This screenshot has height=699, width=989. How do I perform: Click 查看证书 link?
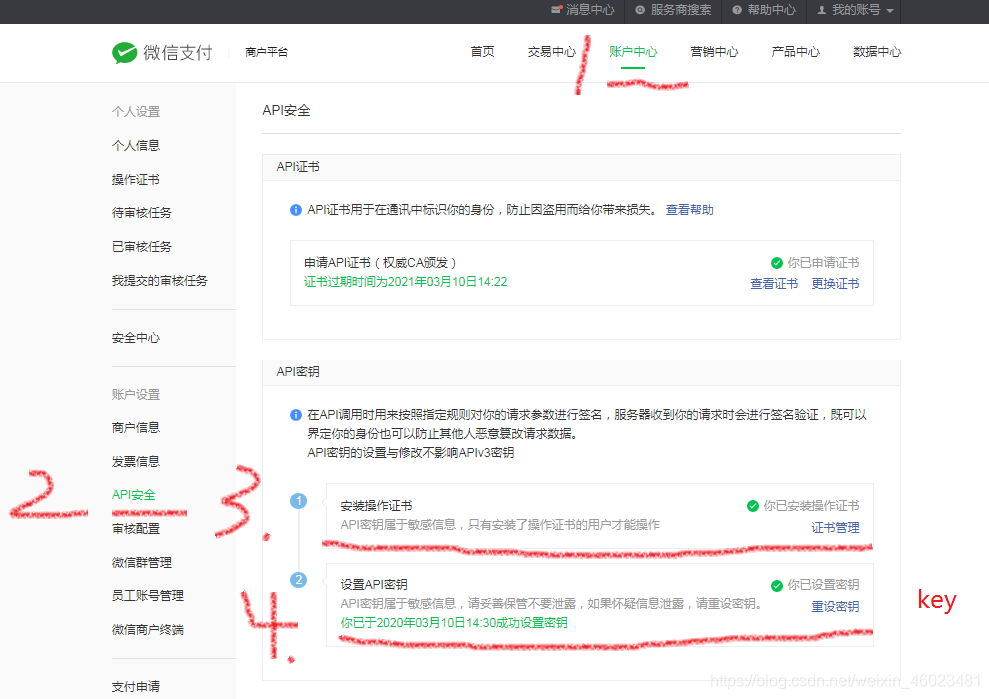tap(774, 284)
